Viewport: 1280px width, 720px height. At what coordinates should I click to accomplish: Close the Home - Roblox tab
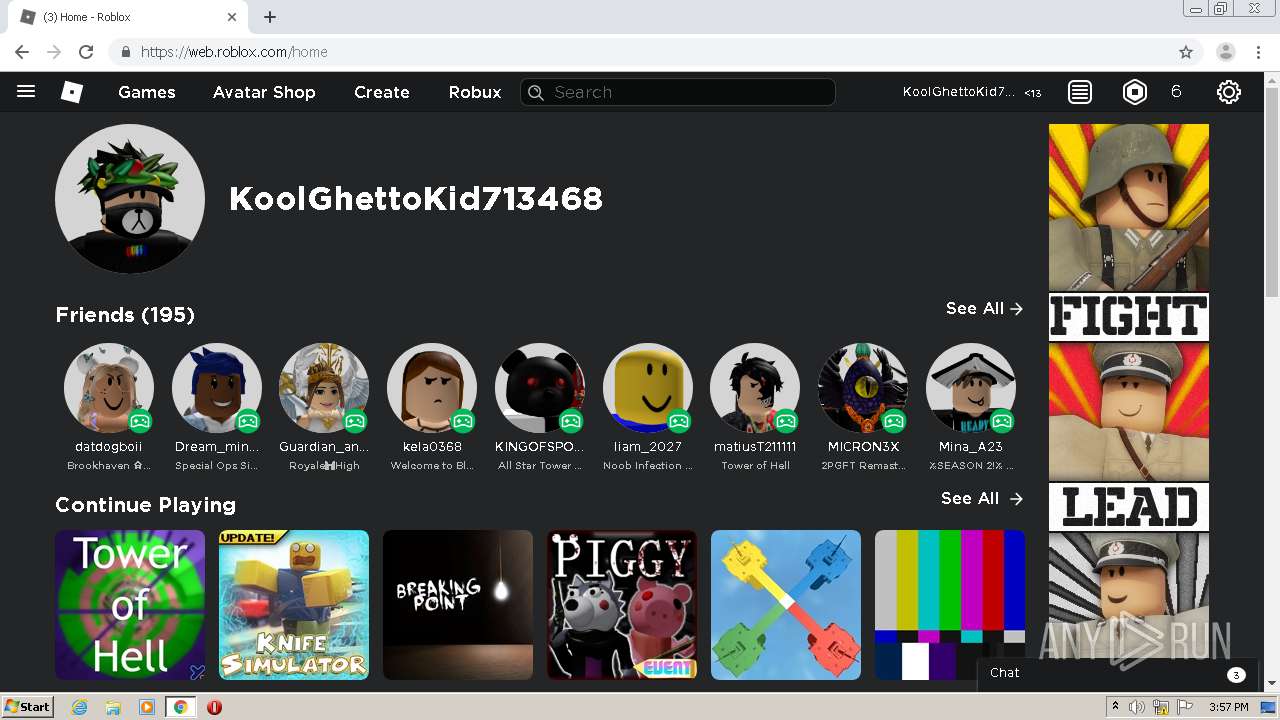[x=232, y=17]
